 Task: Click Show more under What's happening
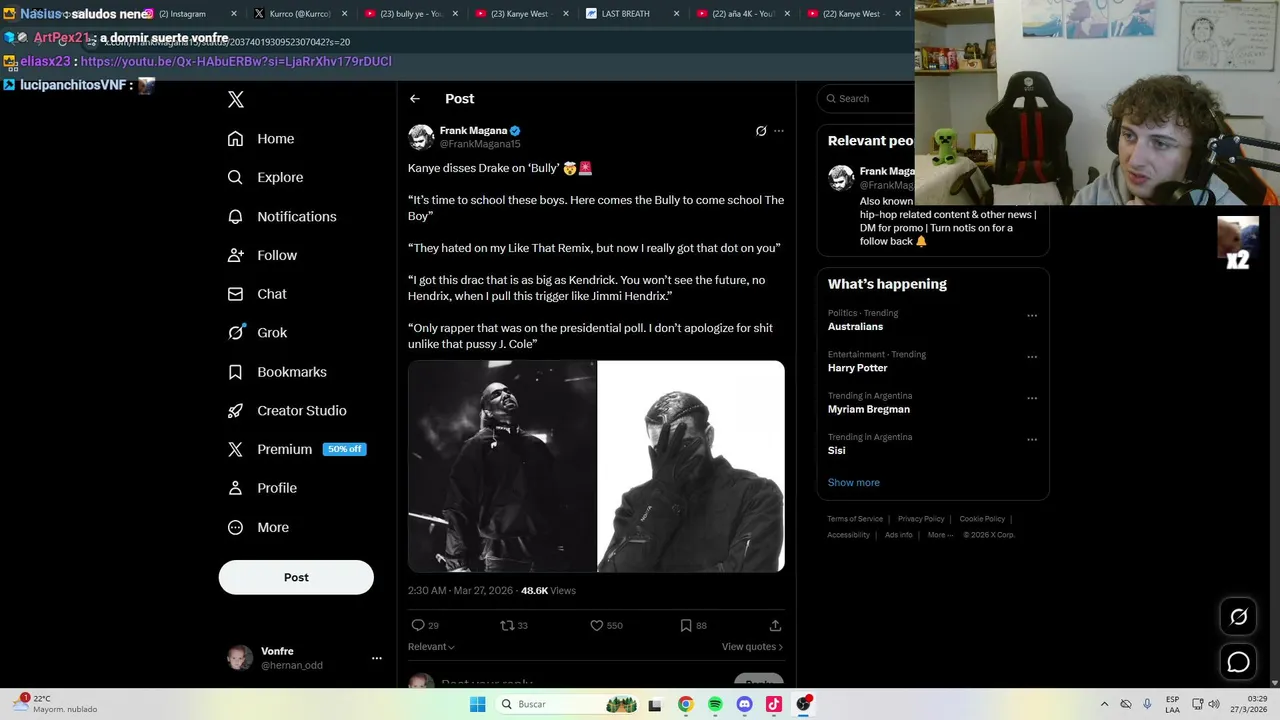coord(853,482)
